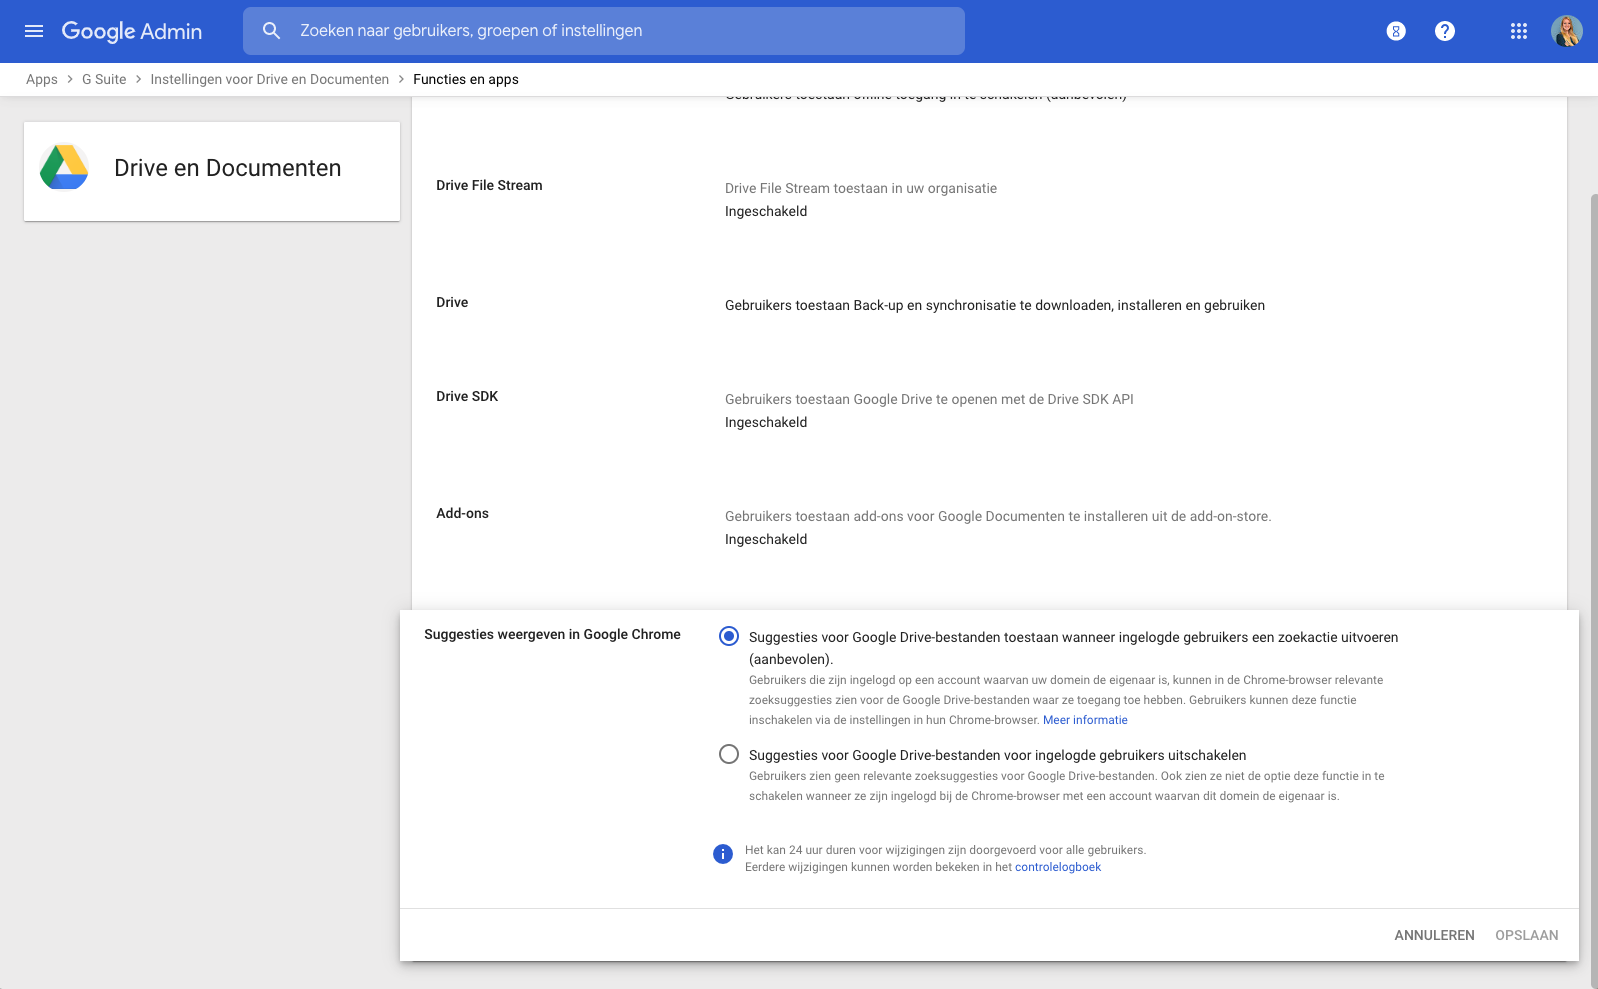The image size is (1598, 989).
Task: Expand the Drive backup and sync setting
Action: [989, 304]
